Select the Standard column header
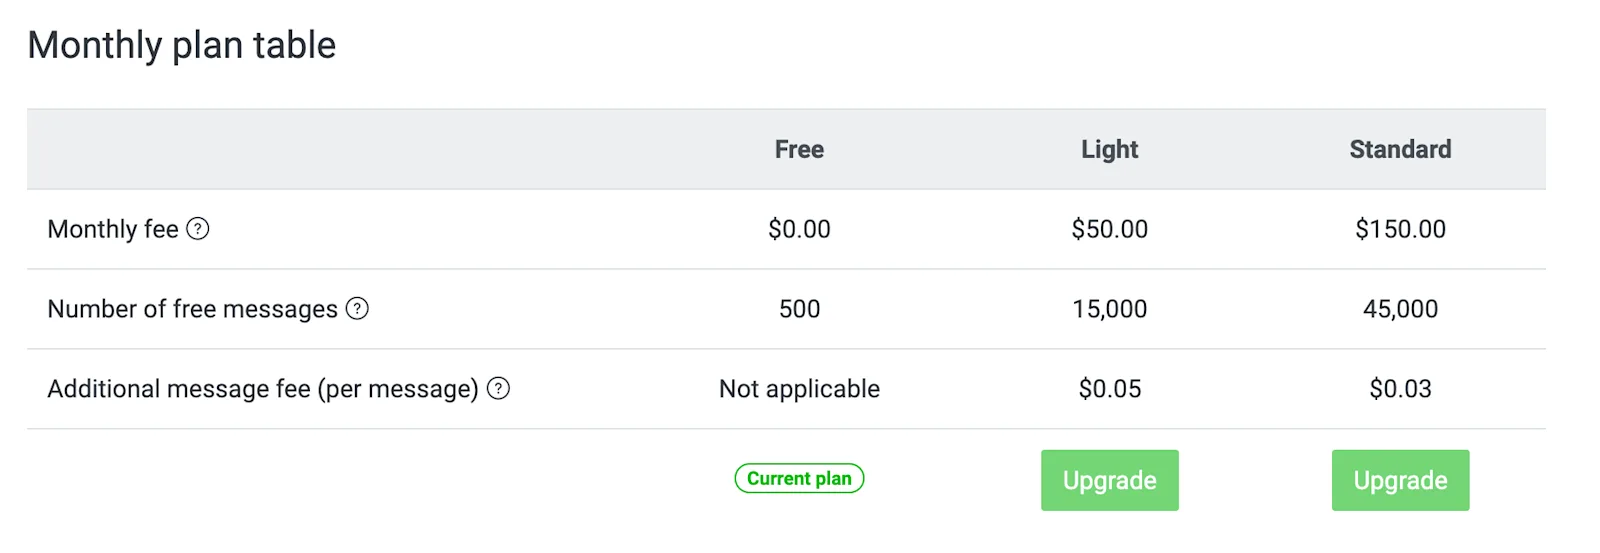Viewport: 1600px width, 553px height. coord(1400,149)
